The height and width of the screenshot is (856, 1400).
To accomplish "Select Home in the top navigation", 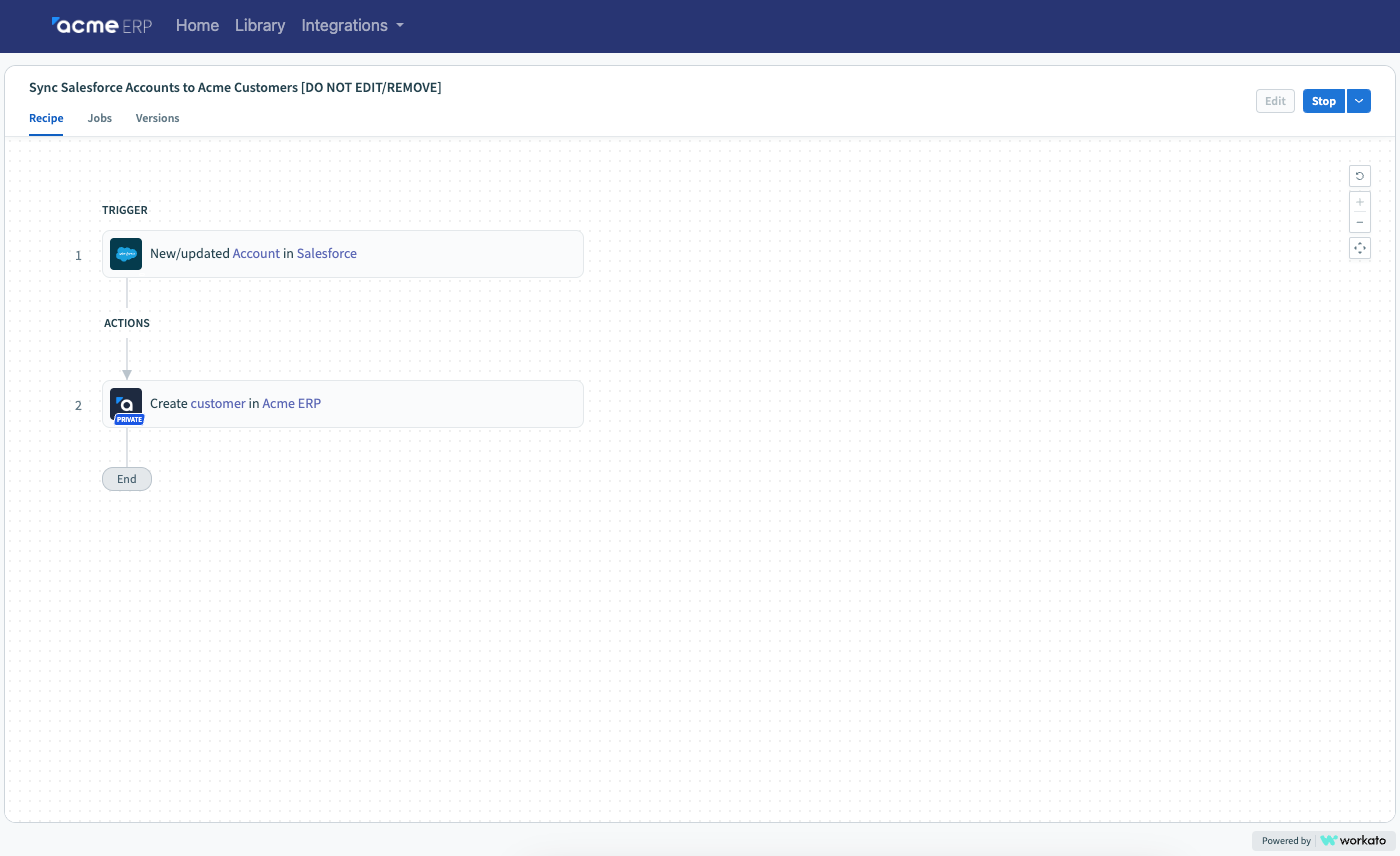I will coord(197,25).
